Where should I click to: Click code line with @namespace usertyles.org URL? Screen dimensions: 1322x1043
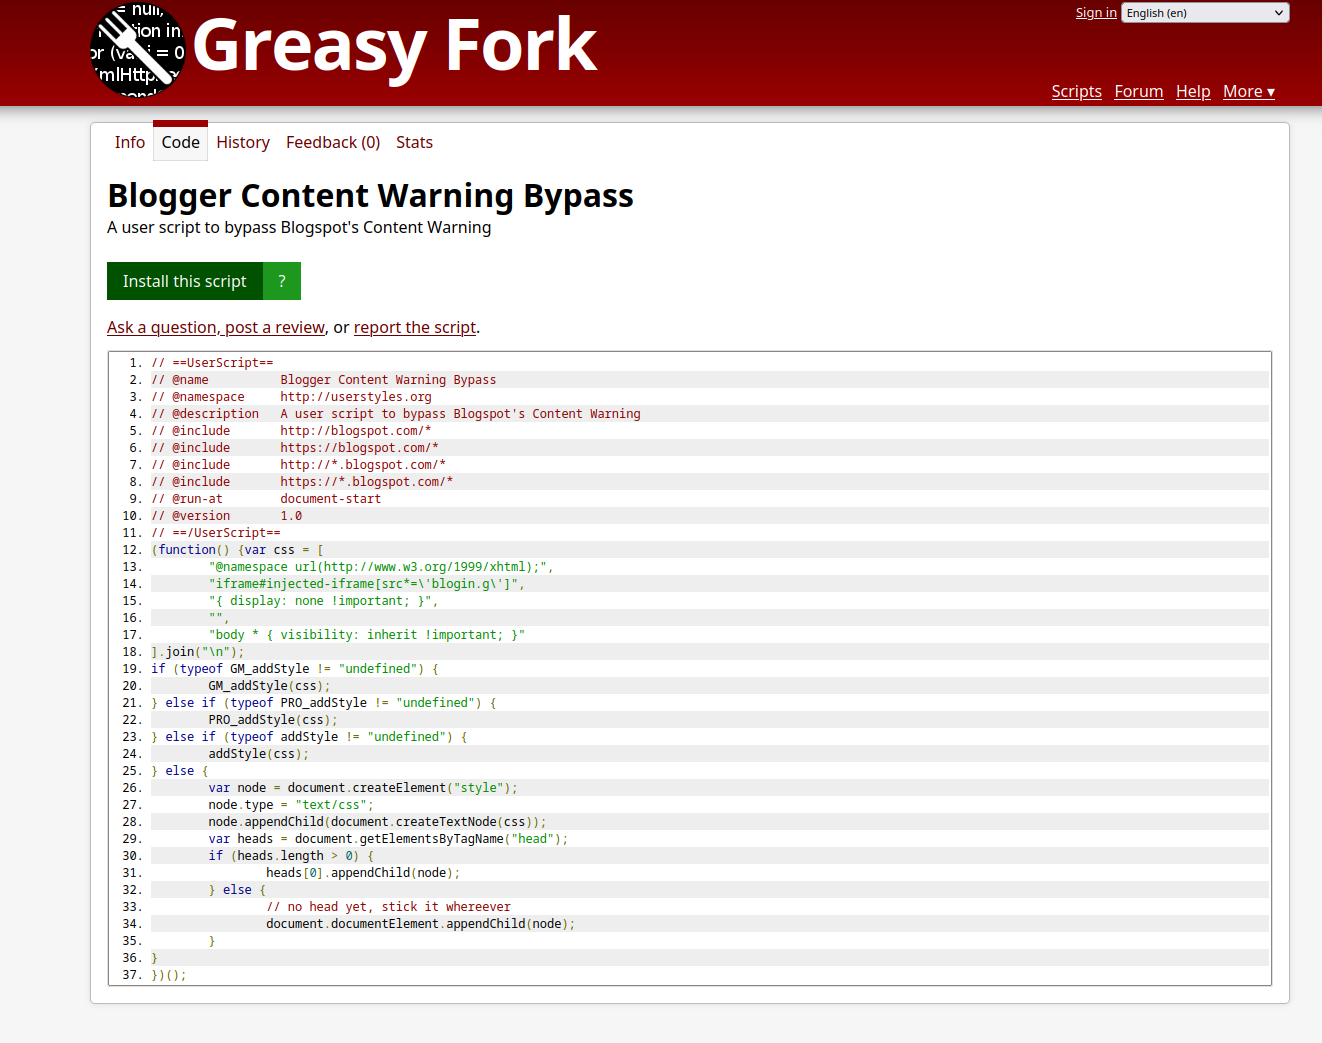355,397
